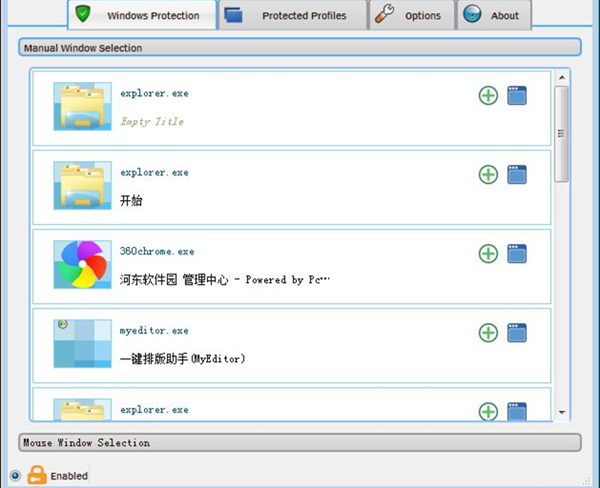Image resolution: width=600 pixels, height=488 pixels.
Task: Add myeditor.exe using green plus icon
Action: pyautogui.click(x=488, y=333)
